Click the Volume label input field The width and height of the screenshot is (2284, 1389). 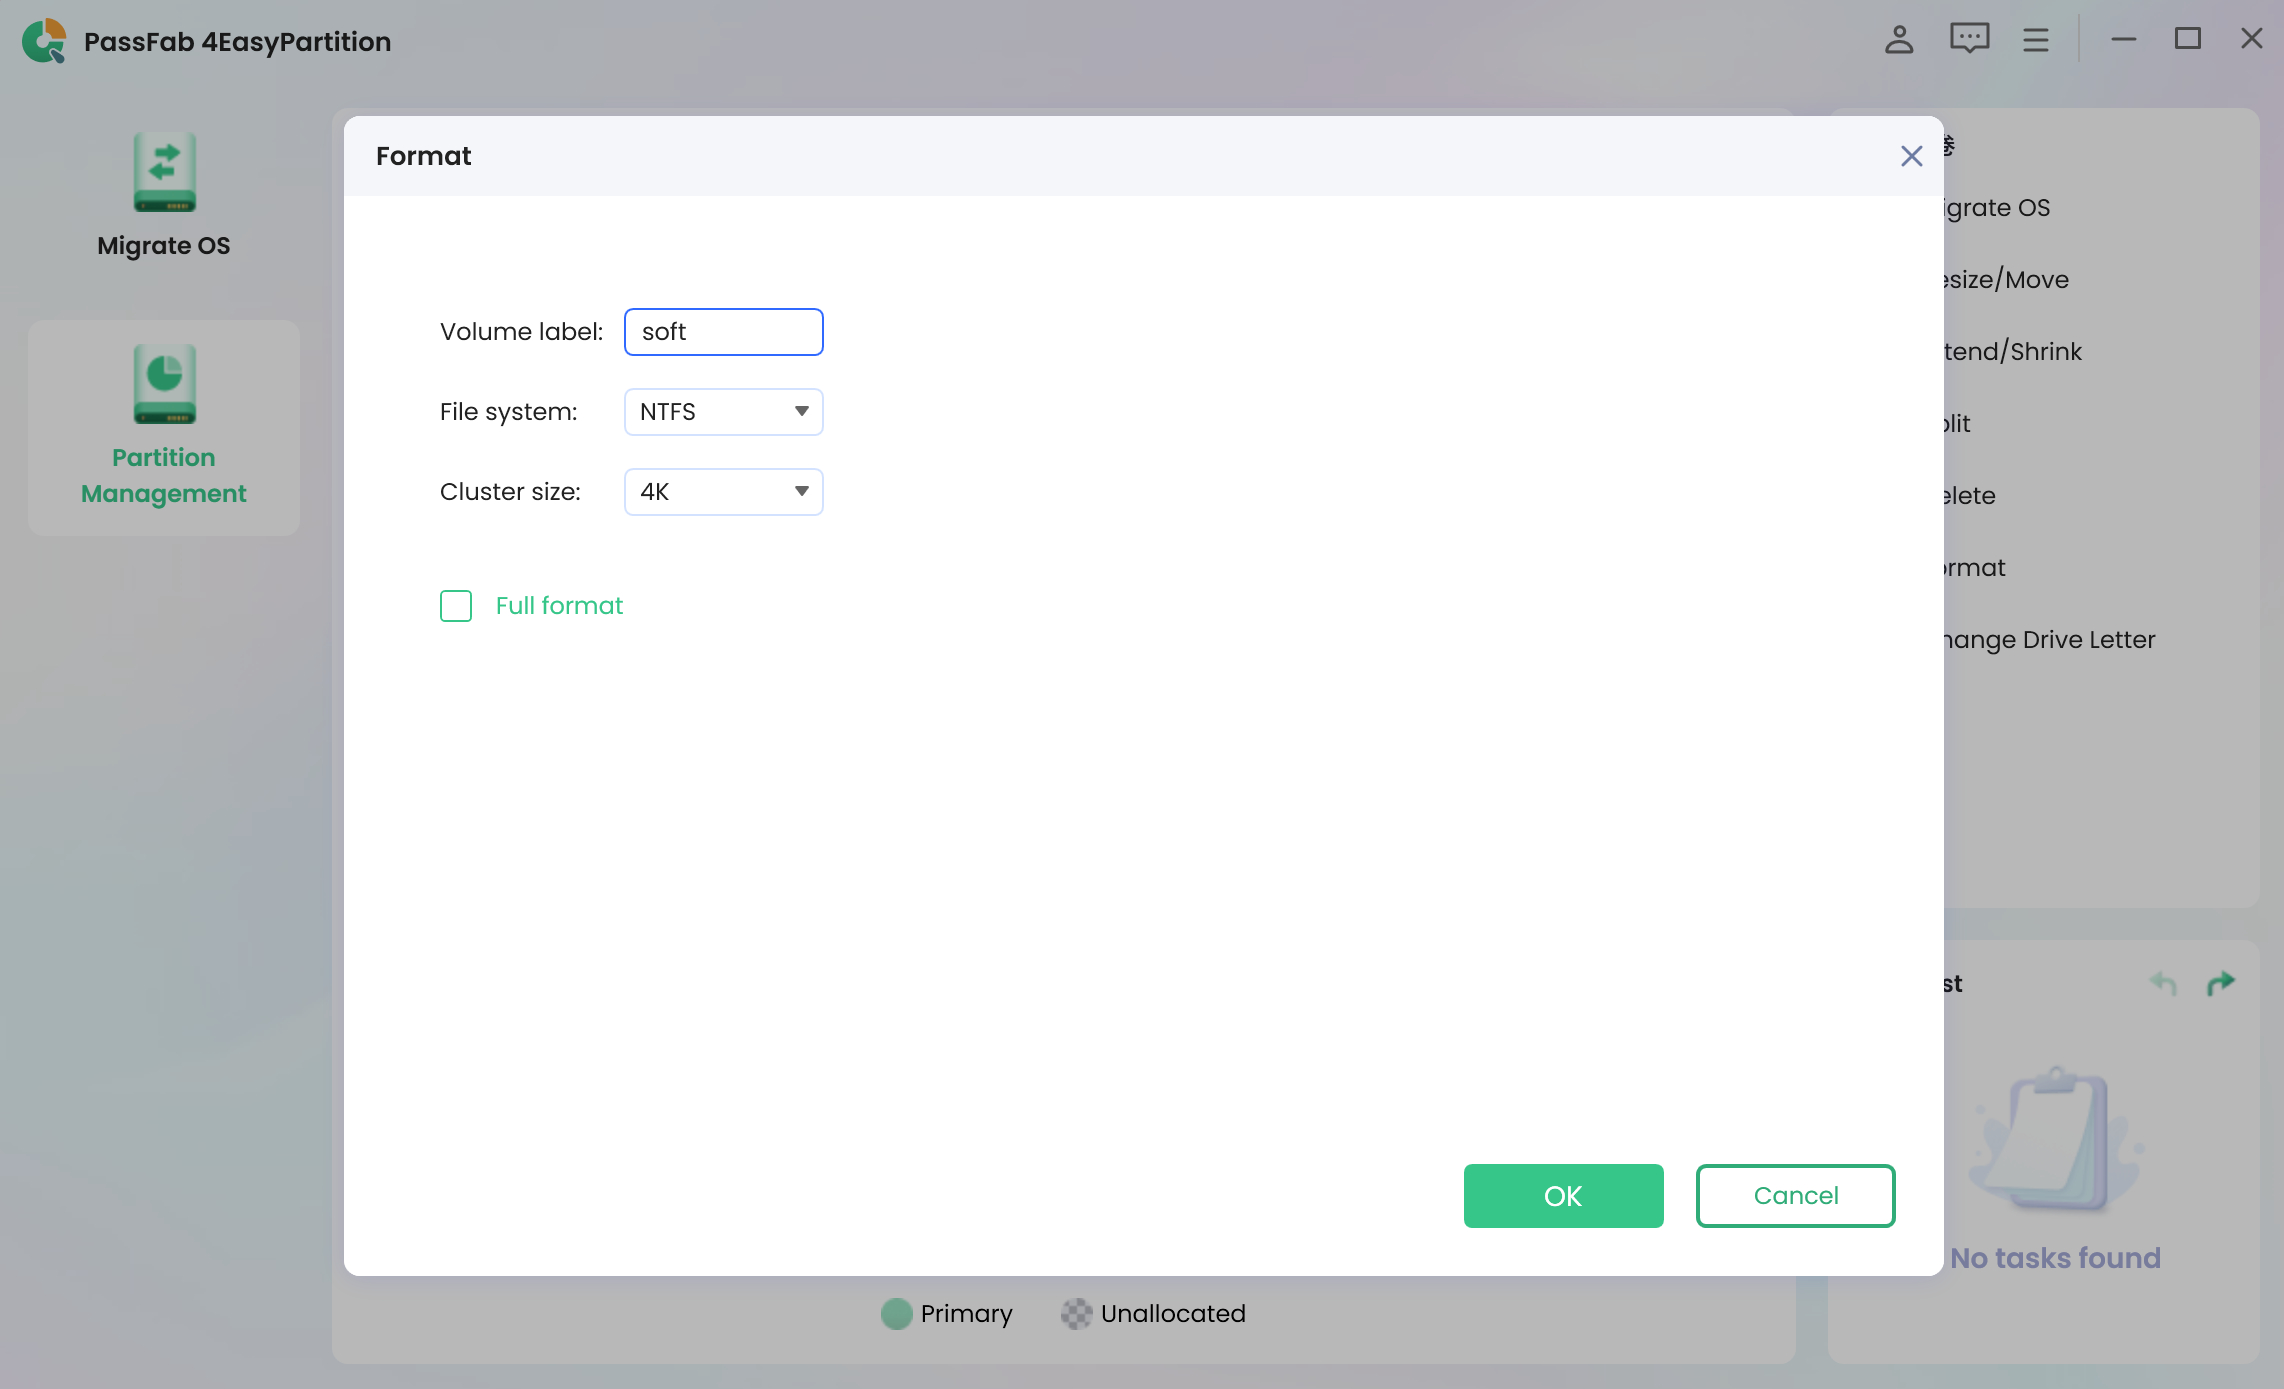(x=724, y=332)
